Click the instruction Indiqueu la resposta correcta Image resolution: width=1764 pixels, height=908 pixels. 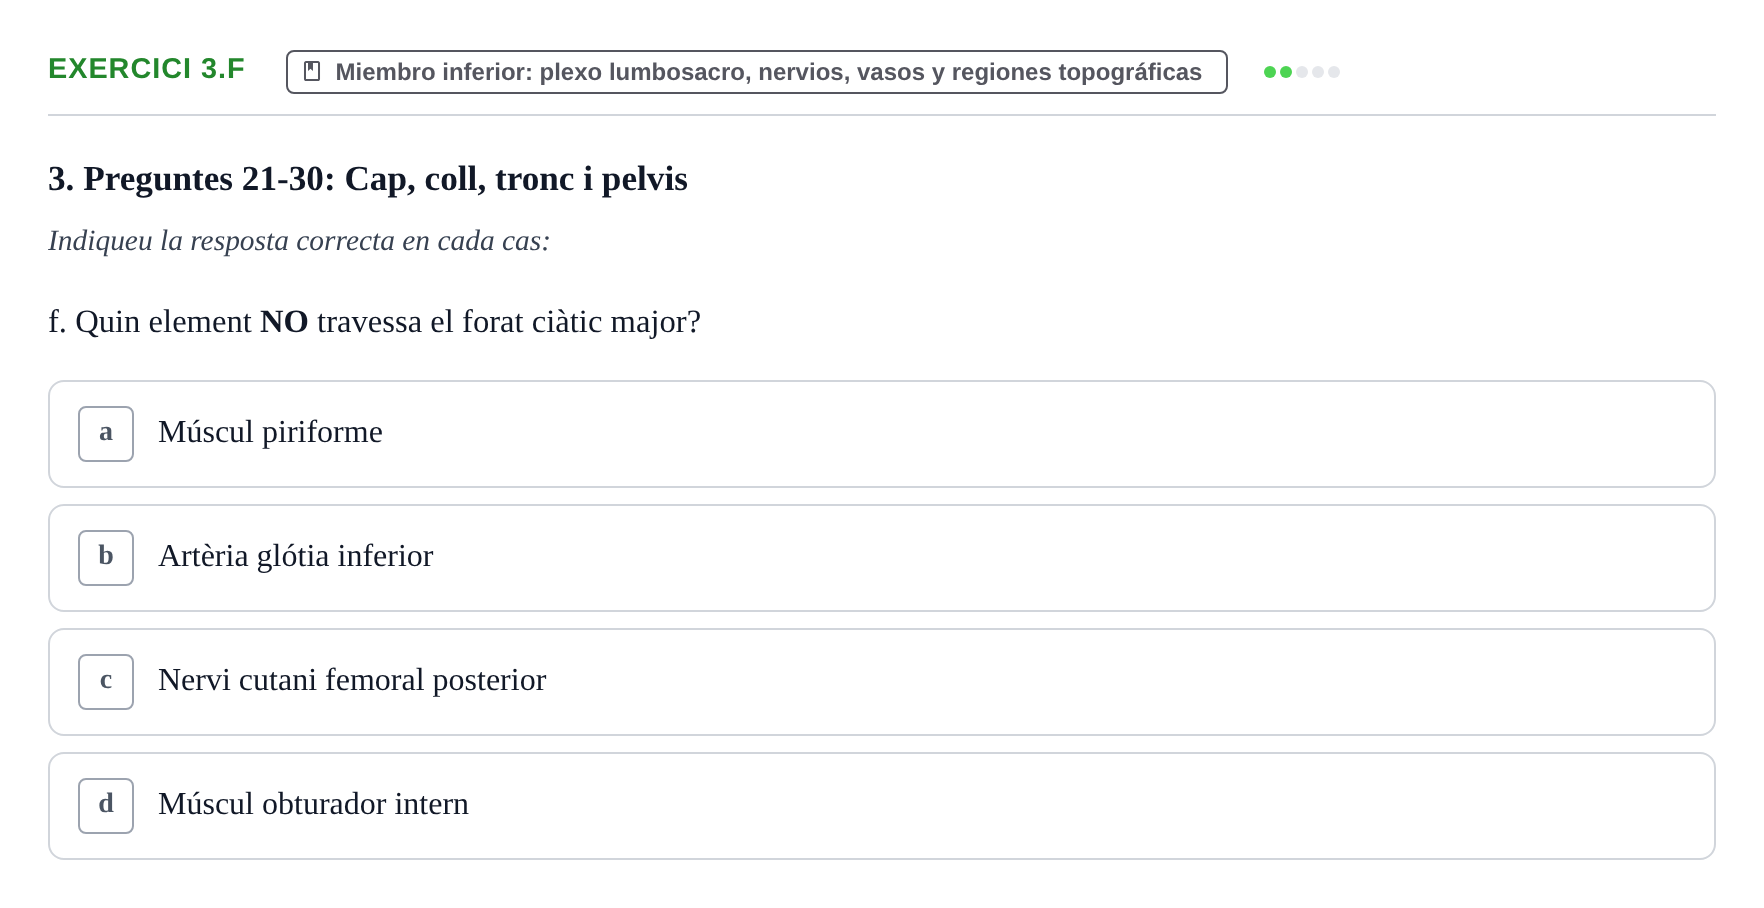[x=299, y=241]
